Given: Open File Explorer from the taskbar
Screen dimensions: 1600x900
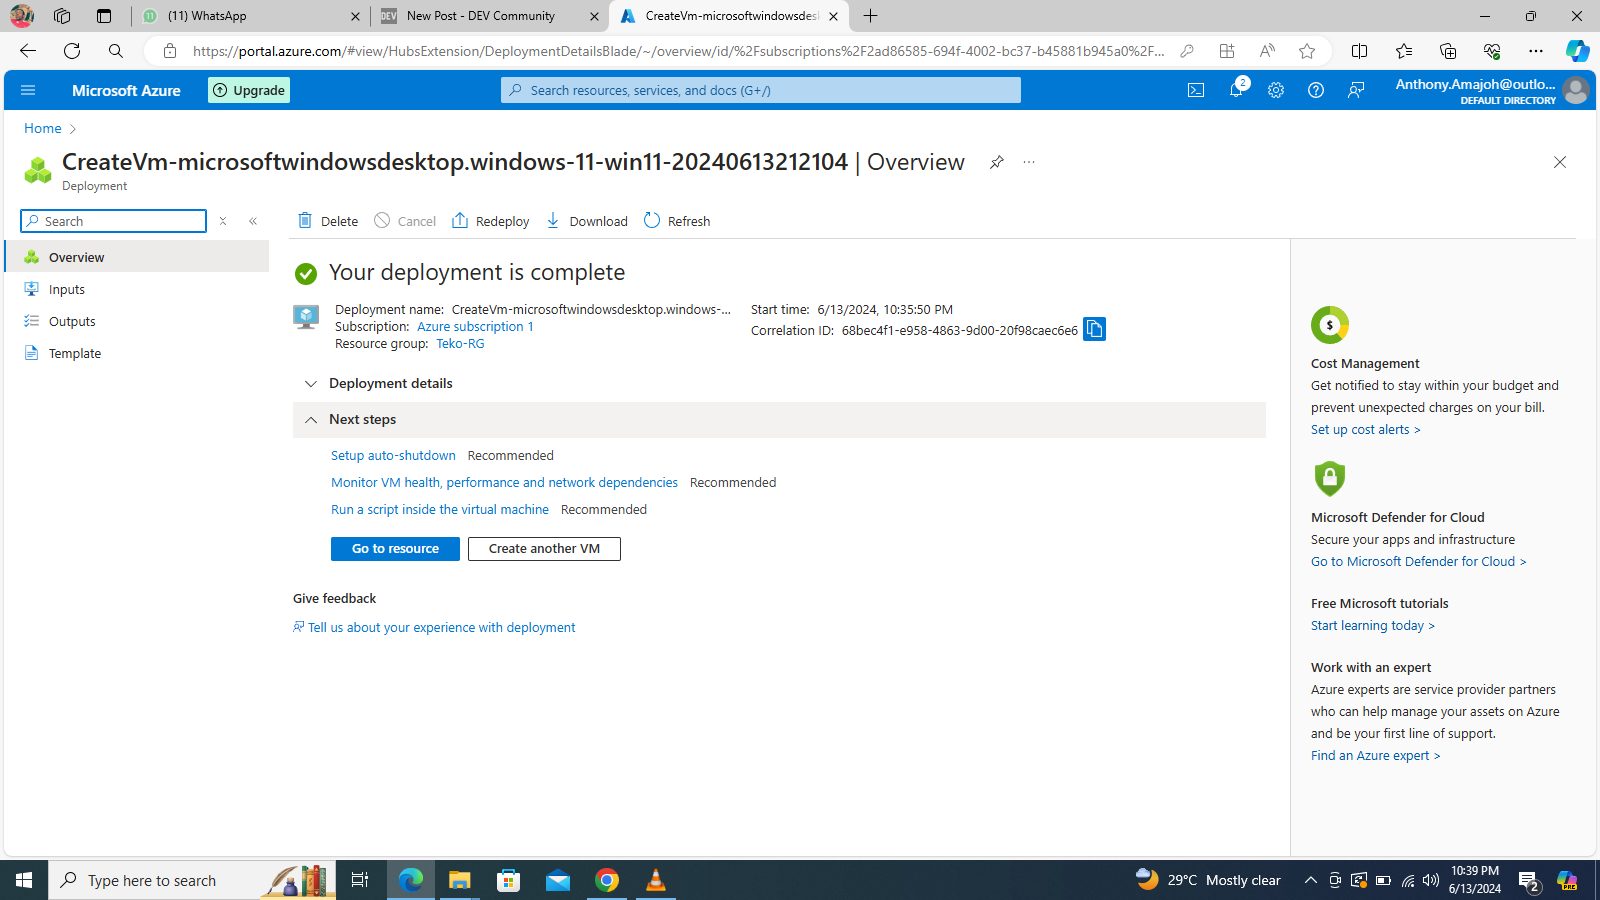Looking at the screenshot, I should [459, 880].
